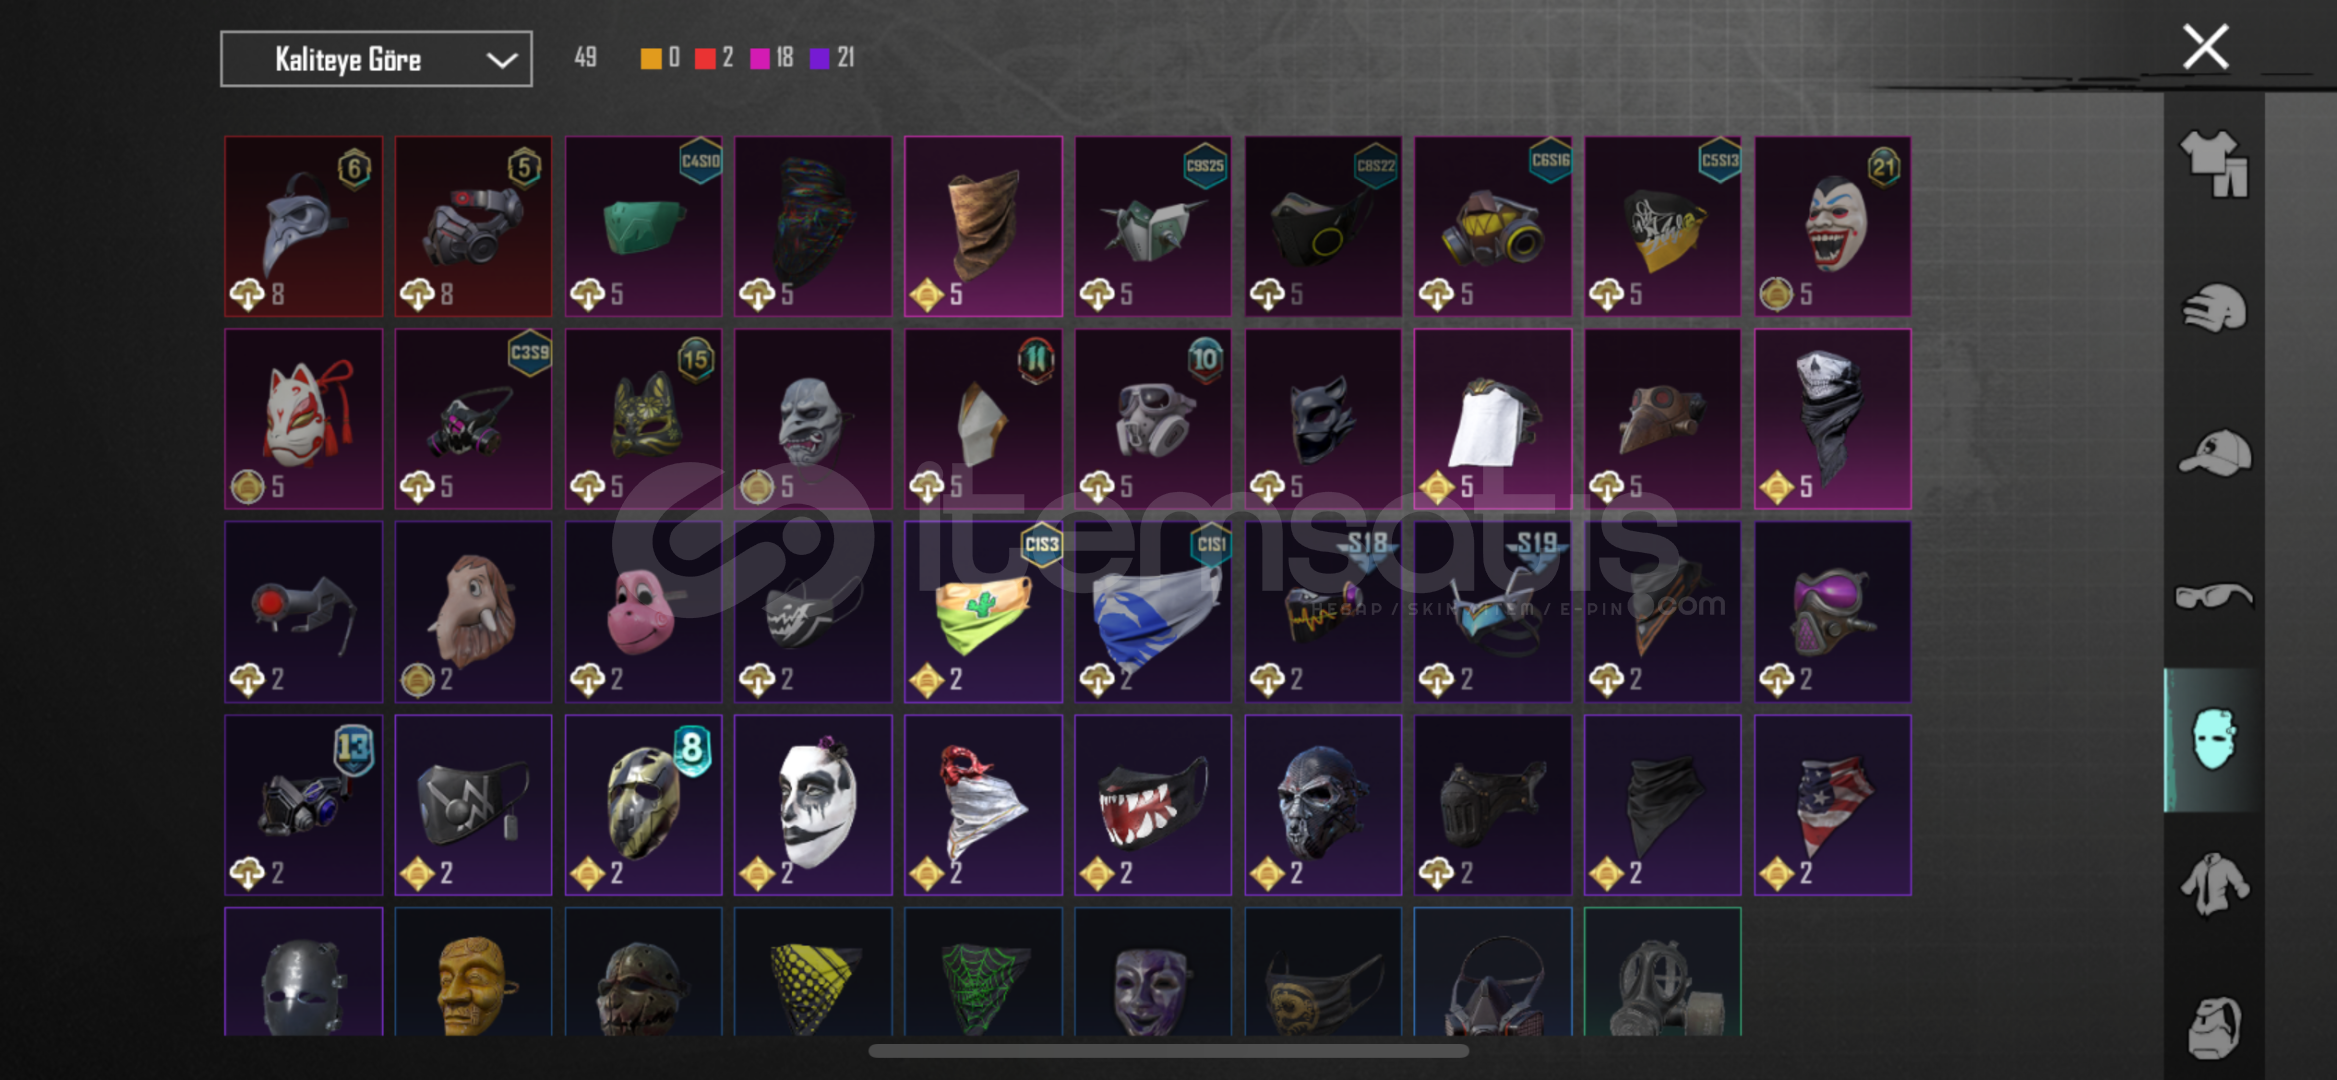This screenshot has width=2337, height=1080.
Task: Open the cap hats category icon
Action: (x=2214, y=453)
